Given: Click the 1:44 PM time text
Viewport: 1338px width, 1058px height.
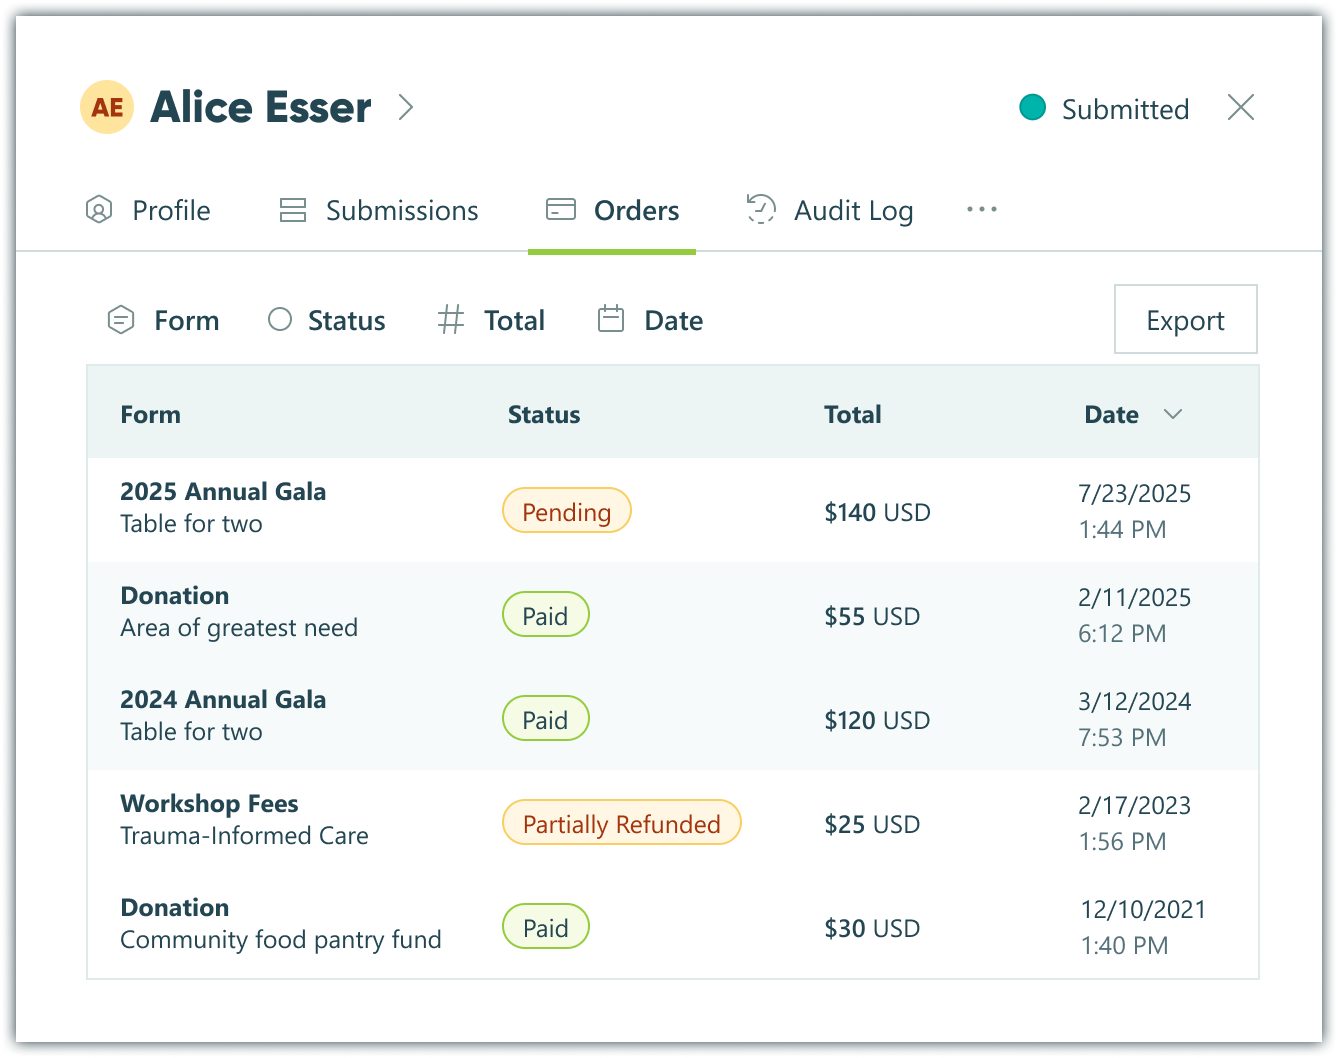Looking at the screenshot, I should (x=1123, y=529).
